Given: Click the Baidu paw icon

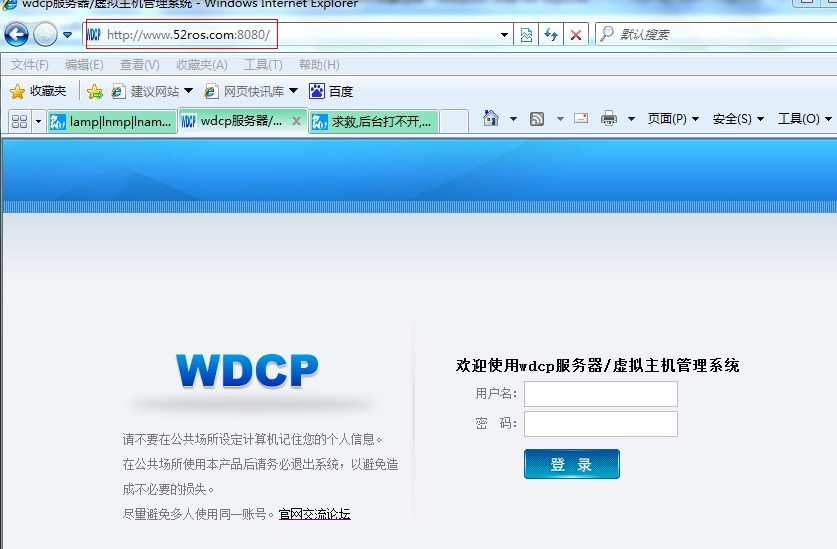Looking at the screenshot, I should click(317, 91).
